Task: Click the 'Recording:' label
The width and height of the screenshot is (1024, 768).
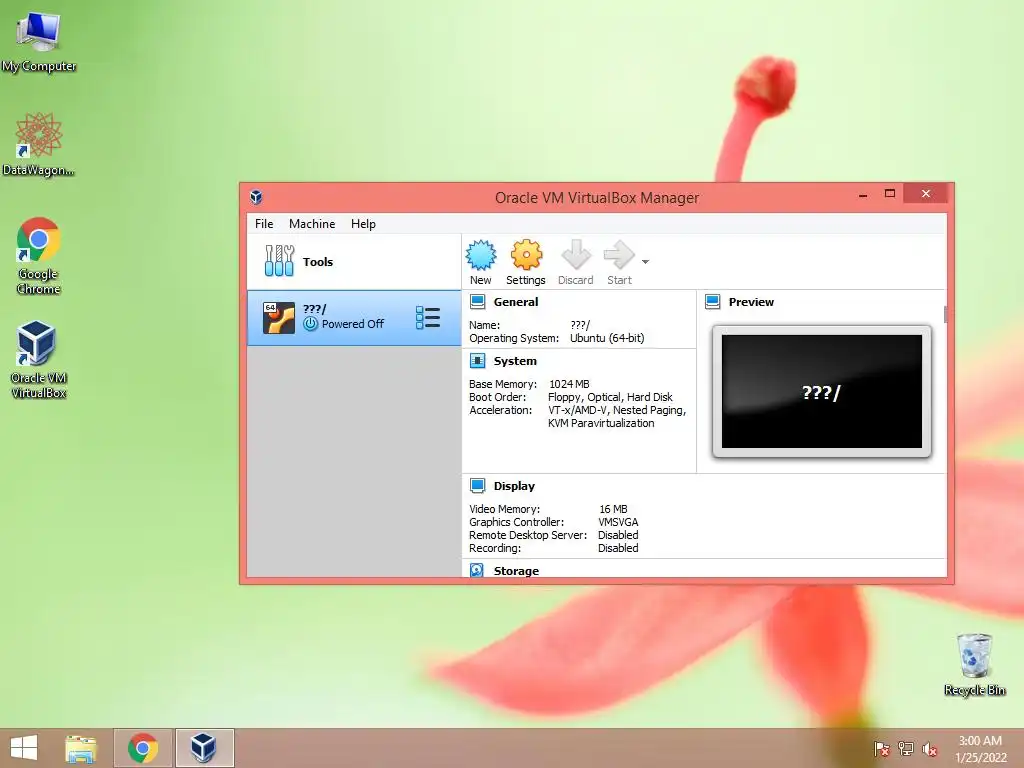Action: (495, 548)
